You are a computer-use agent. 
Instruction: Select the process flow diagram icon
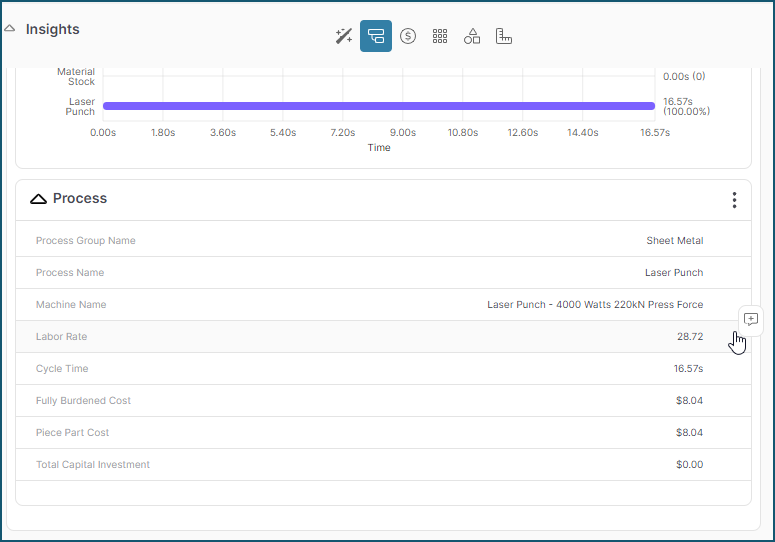376,36
